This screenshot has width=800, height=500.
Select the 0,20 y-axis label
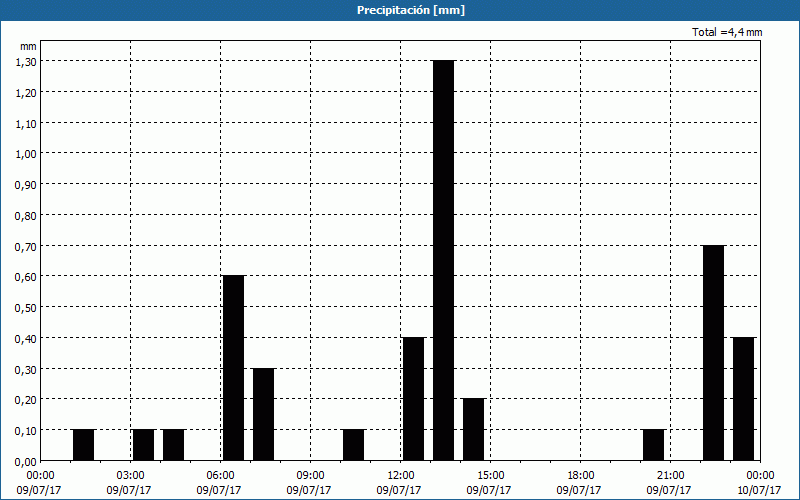click(x=26, y=399)
